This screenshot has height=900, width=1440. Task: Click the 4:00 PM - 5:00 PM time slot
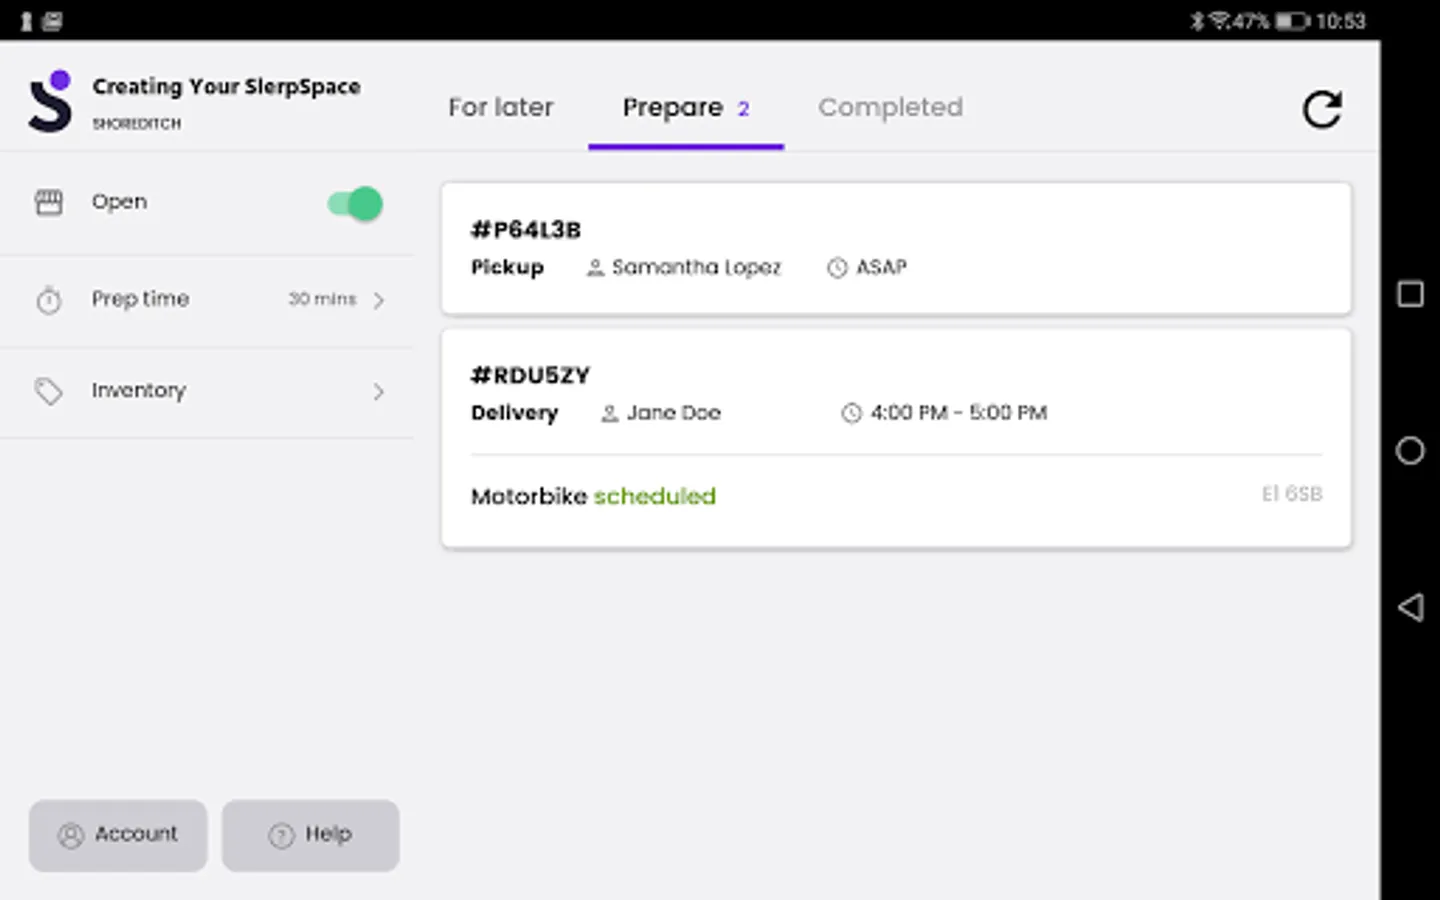[958, 413]
